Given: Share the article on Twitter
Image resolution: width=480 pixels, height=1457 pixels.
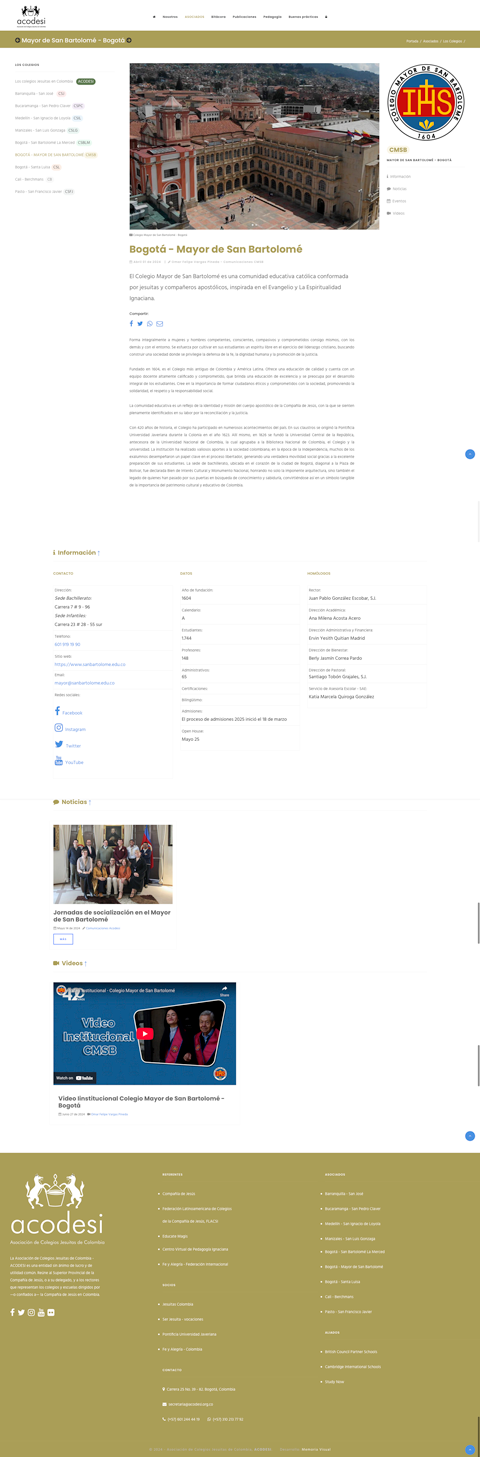Looking at the screenshot, I should [x=140, y=324].
